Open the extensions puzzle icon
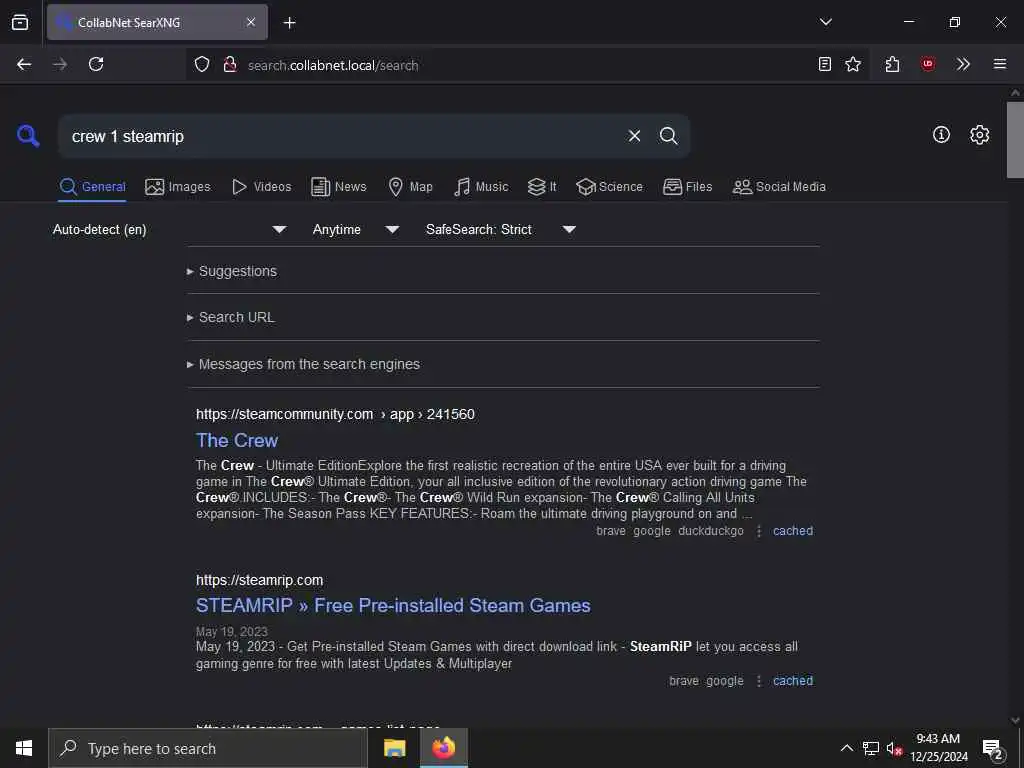 click(892, 64)
